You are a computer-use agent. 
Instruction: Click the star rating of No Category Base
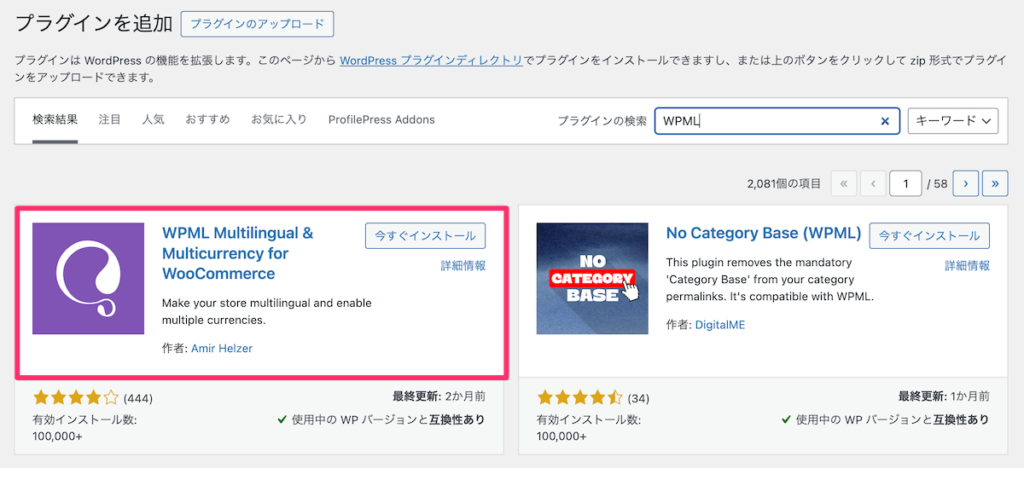click(x=580, y=397)
